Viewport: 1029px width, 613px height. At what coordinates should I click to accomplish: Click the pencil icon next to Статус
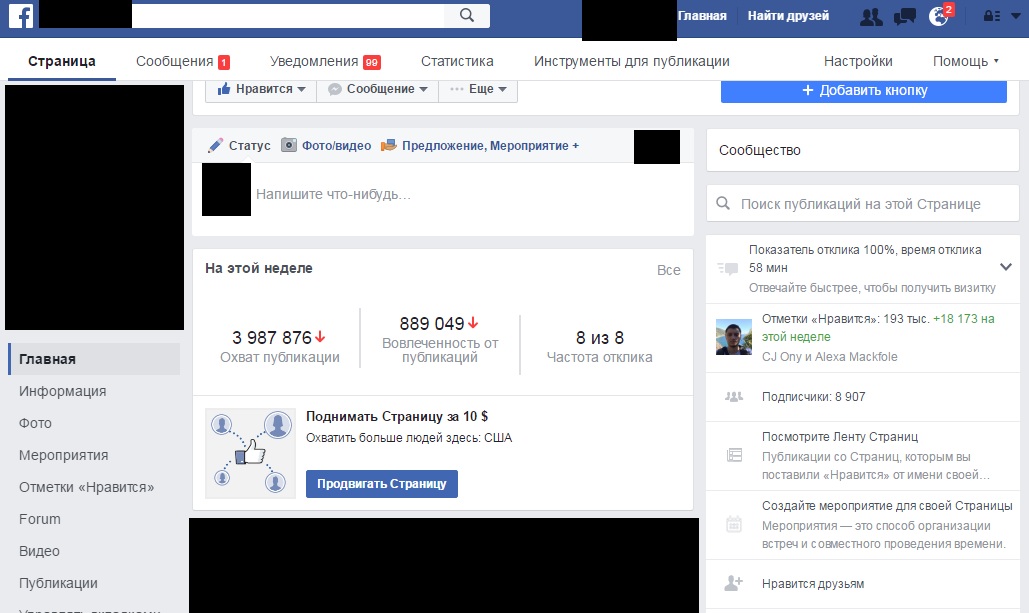pyautogui.click(x=215, y=145)
